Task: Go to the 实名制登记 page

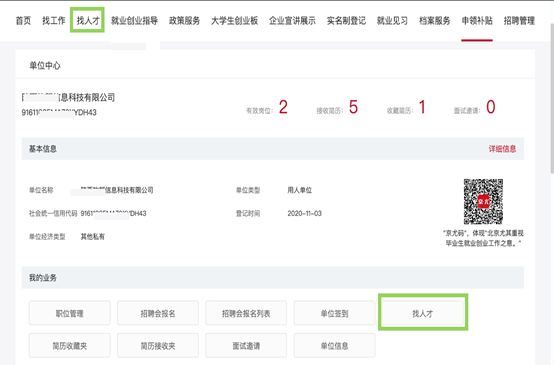Action: click(x=346, y=21)
